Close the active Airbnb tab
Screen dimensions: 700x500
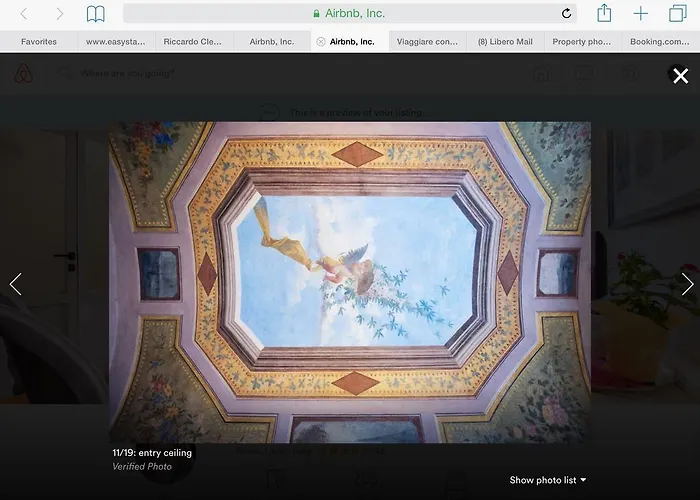coord(321,42)
